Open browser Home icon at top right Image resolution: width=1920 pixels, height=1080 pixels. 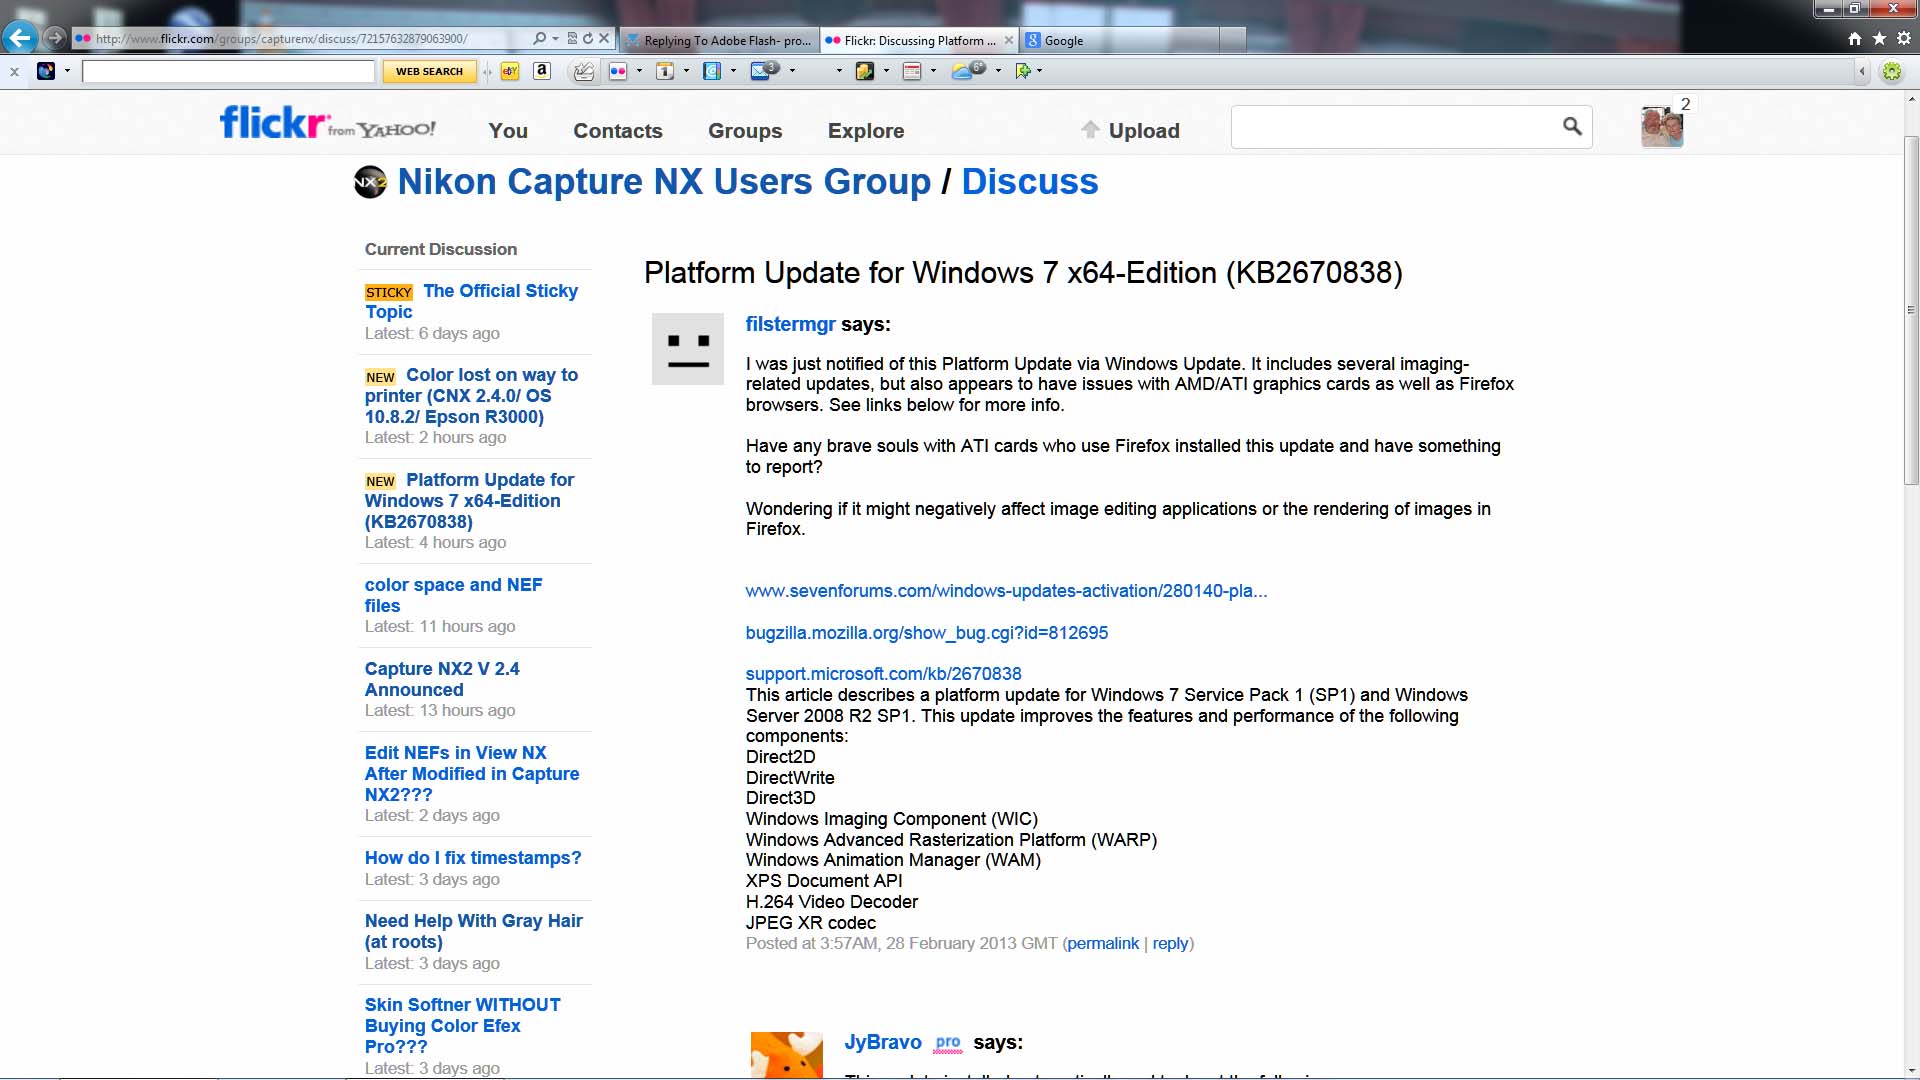pyautogui.click(x=1855, y=39)
